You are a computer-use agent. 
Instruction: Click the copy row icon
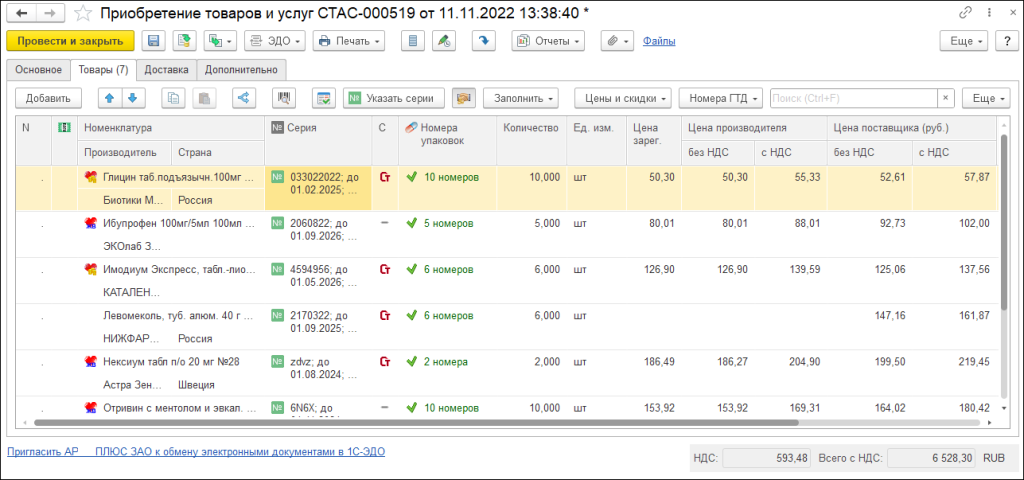[x=175, y=98]
